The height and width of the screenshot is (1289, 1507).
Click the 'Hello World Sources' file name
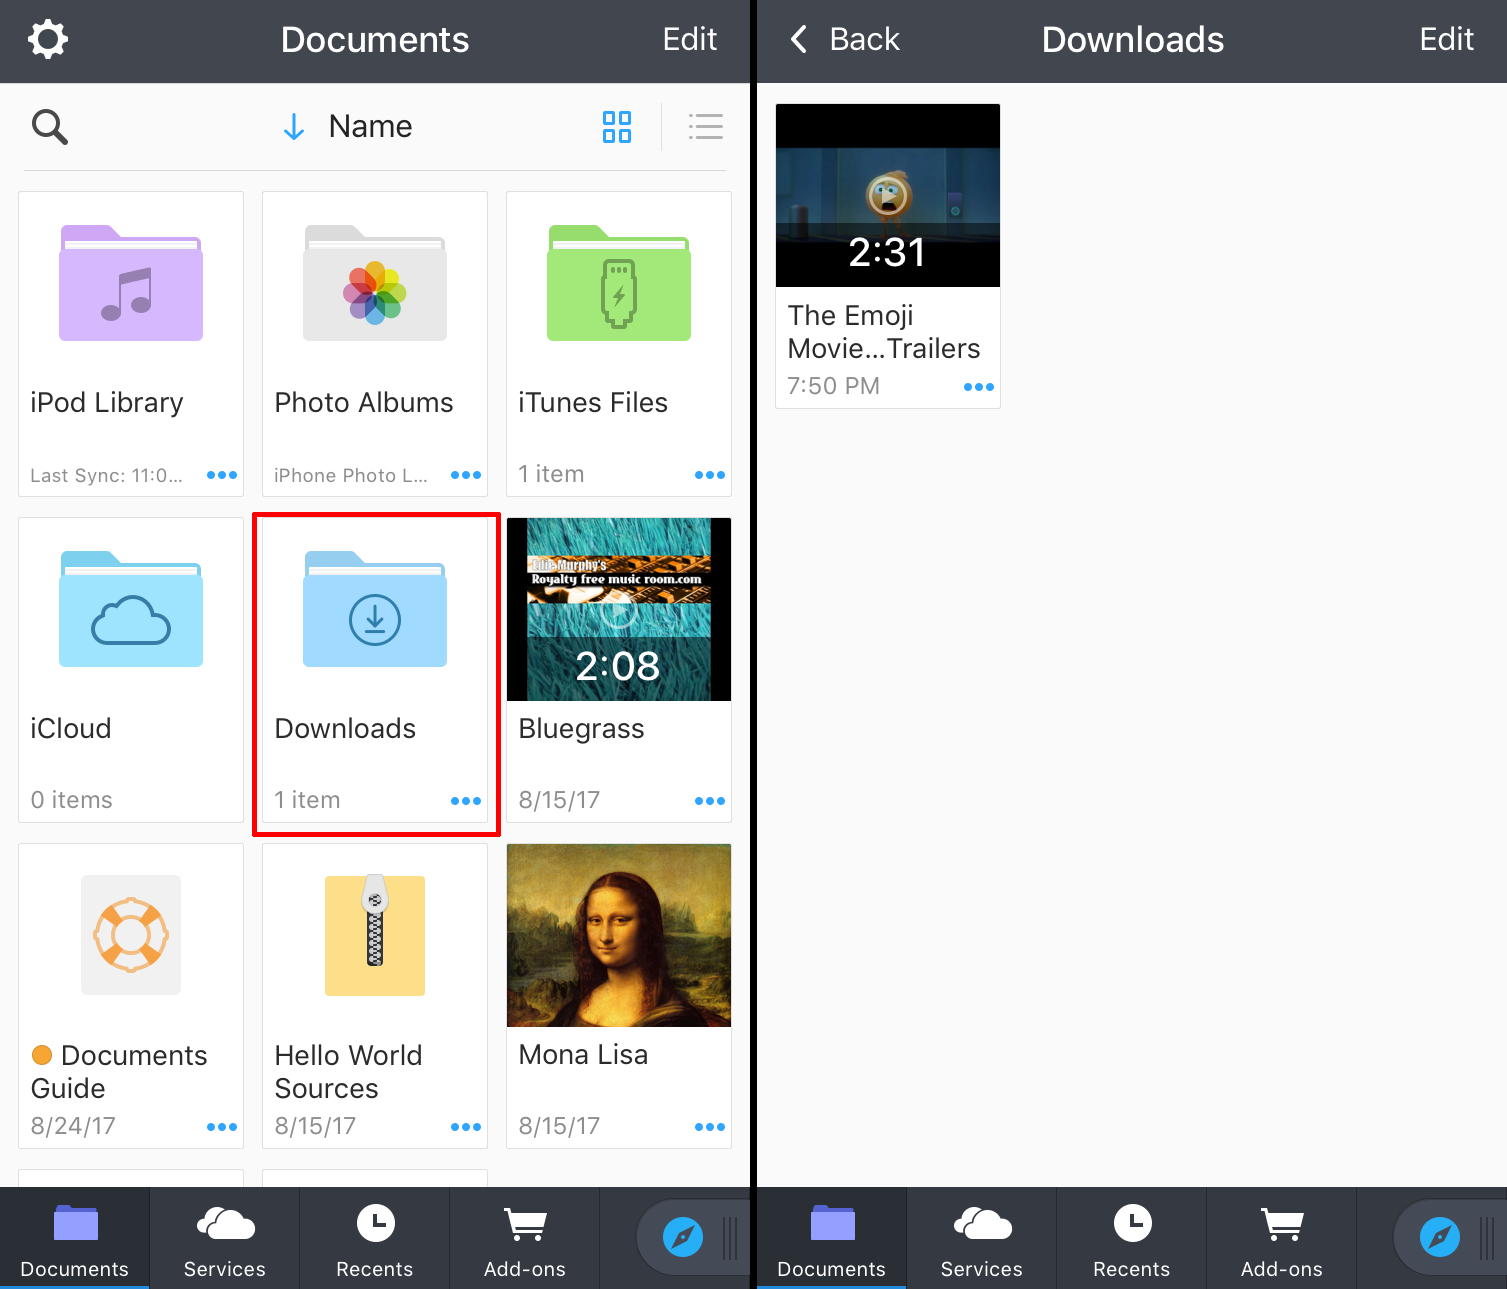[348, 1072]
